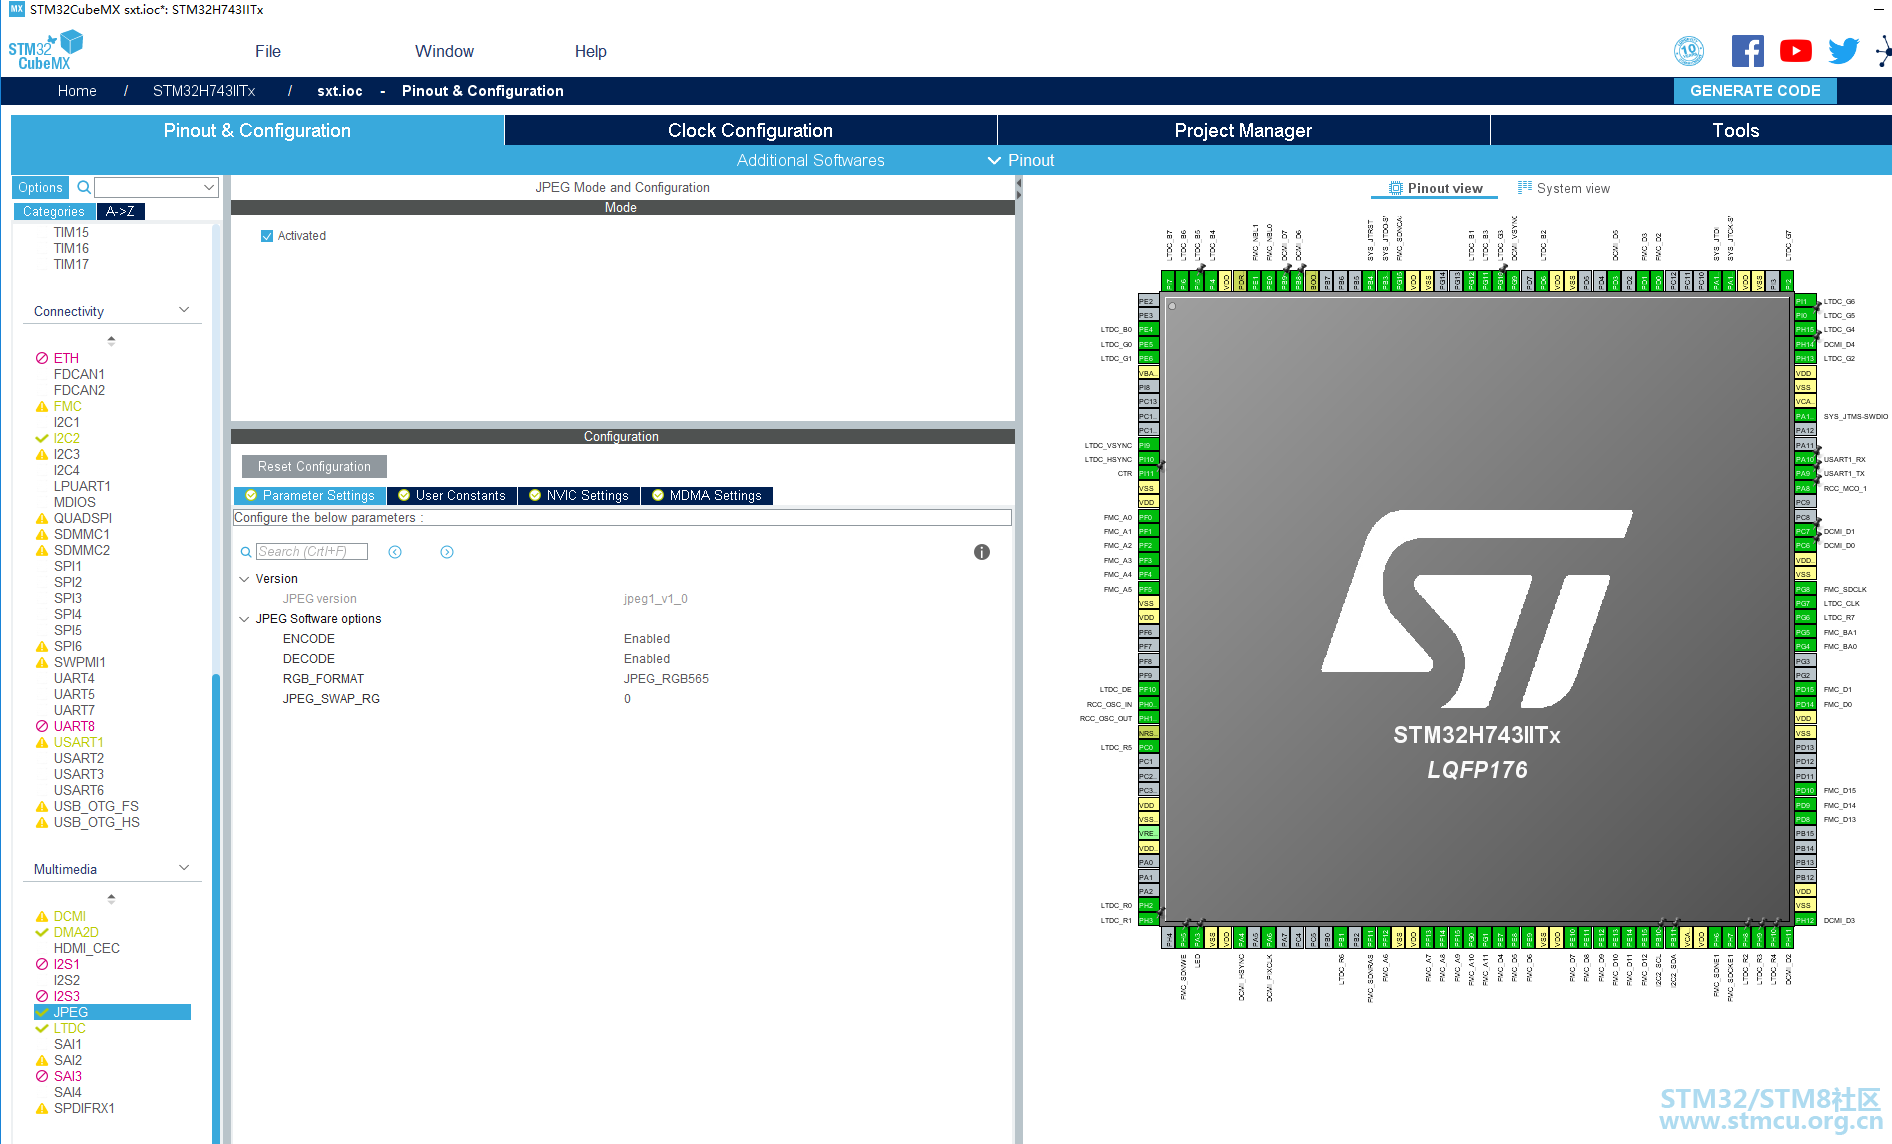This screenshot has height=1144, width=1892.
Task: Click the DECODE Enabled value
Action: click(x=647, y=659)
